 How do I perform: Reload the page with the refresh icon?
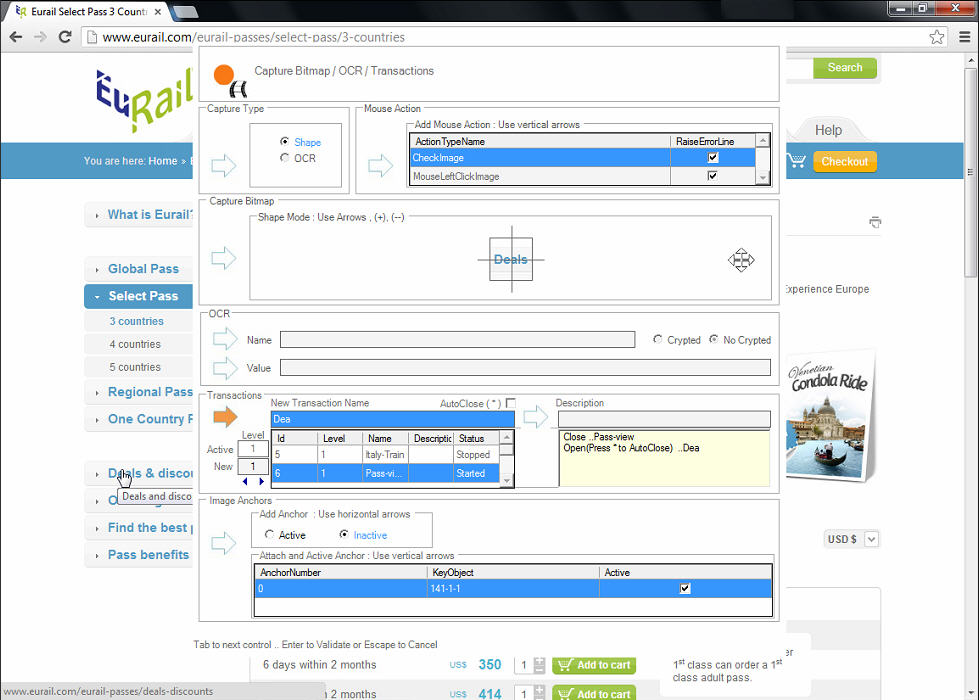point(65,37)
